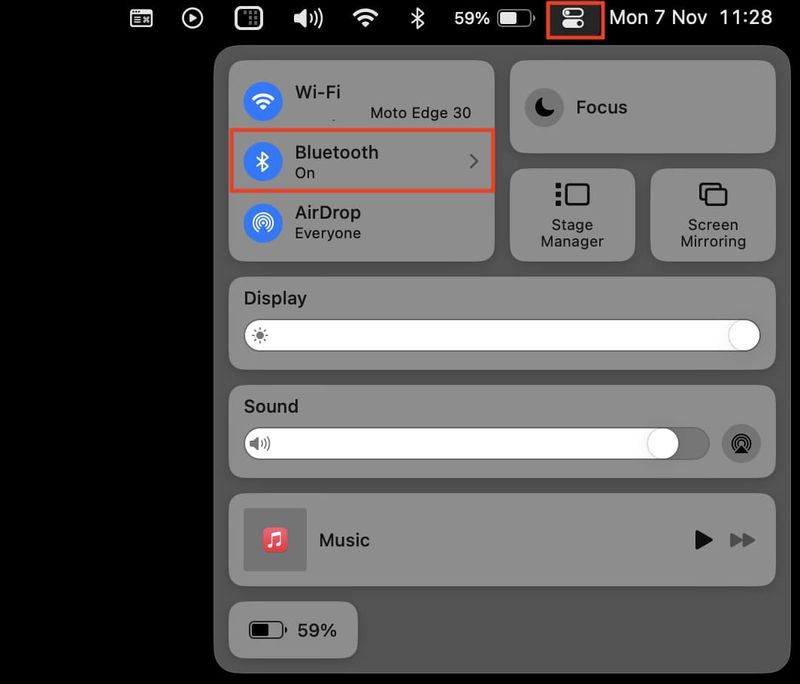Play music in the Music module
The height and width of the screenshot is (684, 800).
(x=703, y=540)
